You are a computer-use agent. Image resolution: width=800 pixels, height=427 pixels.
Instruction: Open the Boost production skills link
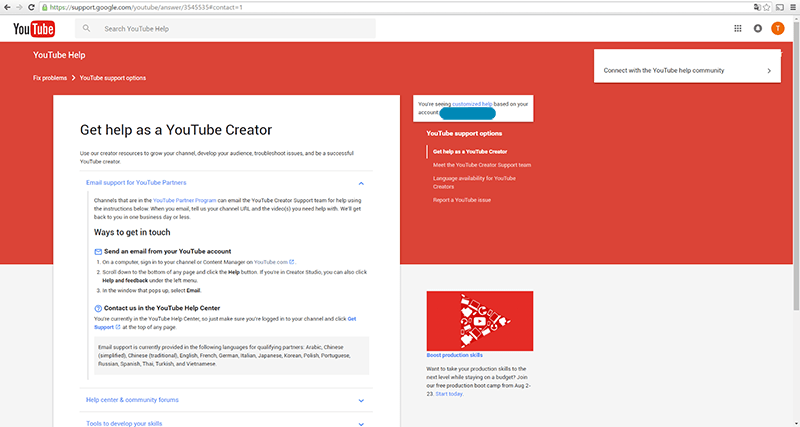point(455,355)
